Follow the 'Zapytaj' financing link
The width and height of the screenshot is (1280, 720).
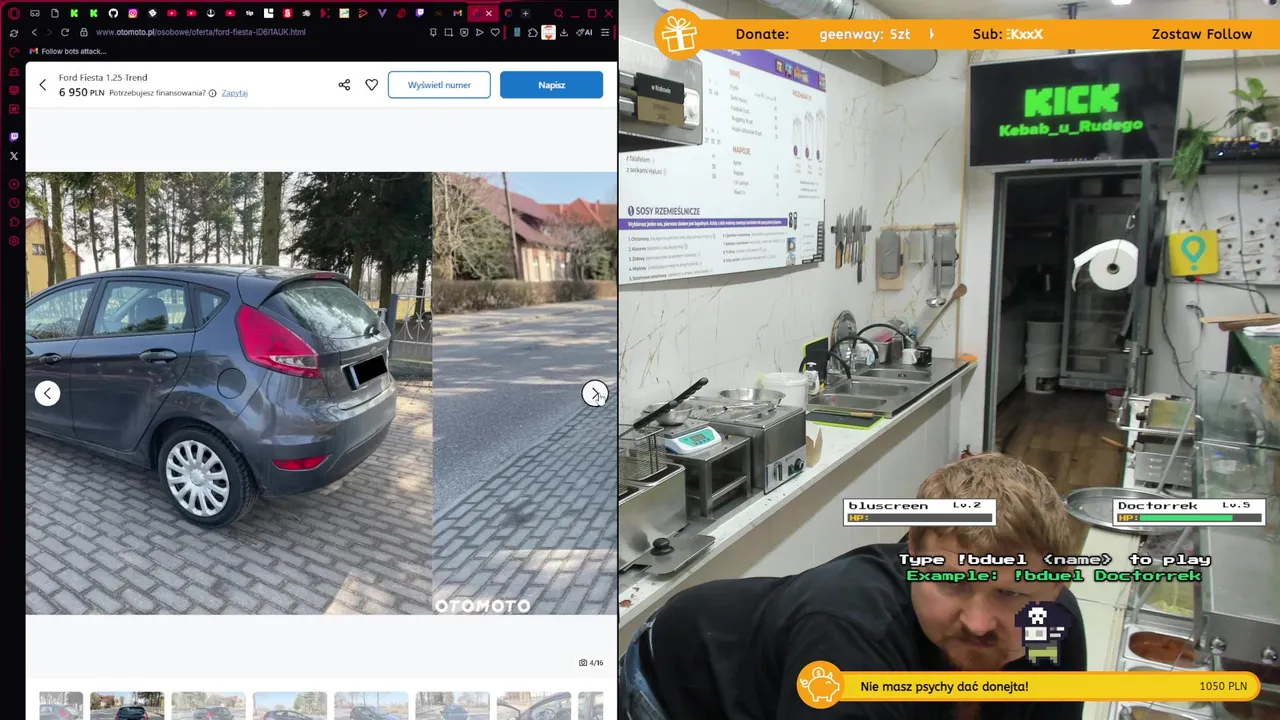(235, 93)
